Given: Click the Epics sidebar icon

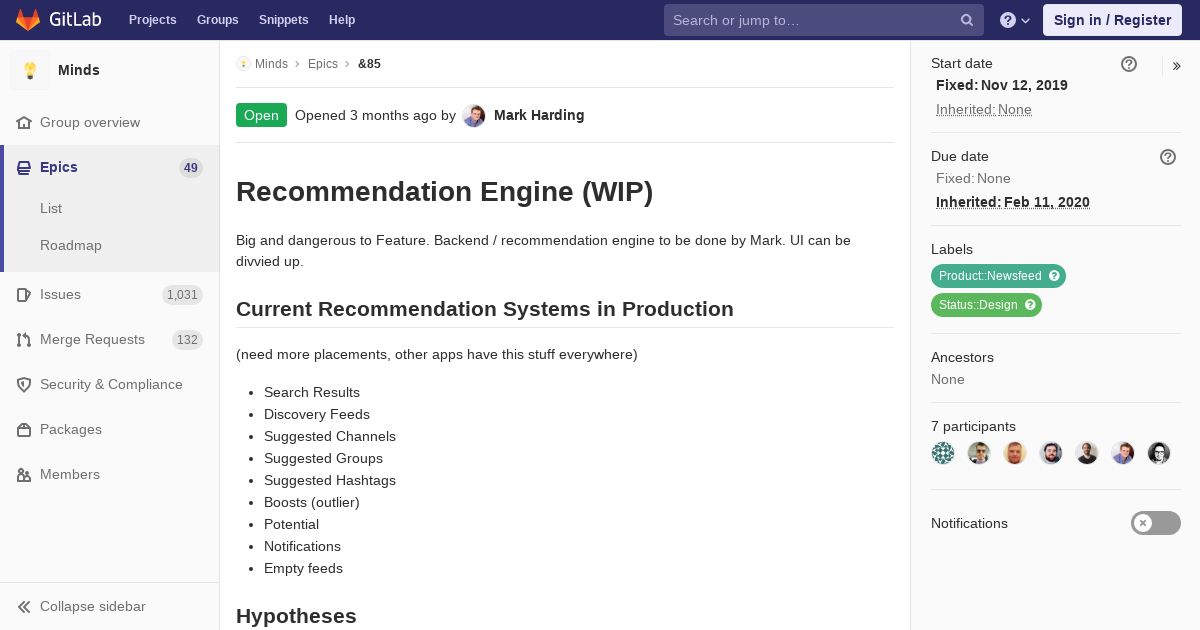Looking at the screenshot, I should click(x=24, y=167).
